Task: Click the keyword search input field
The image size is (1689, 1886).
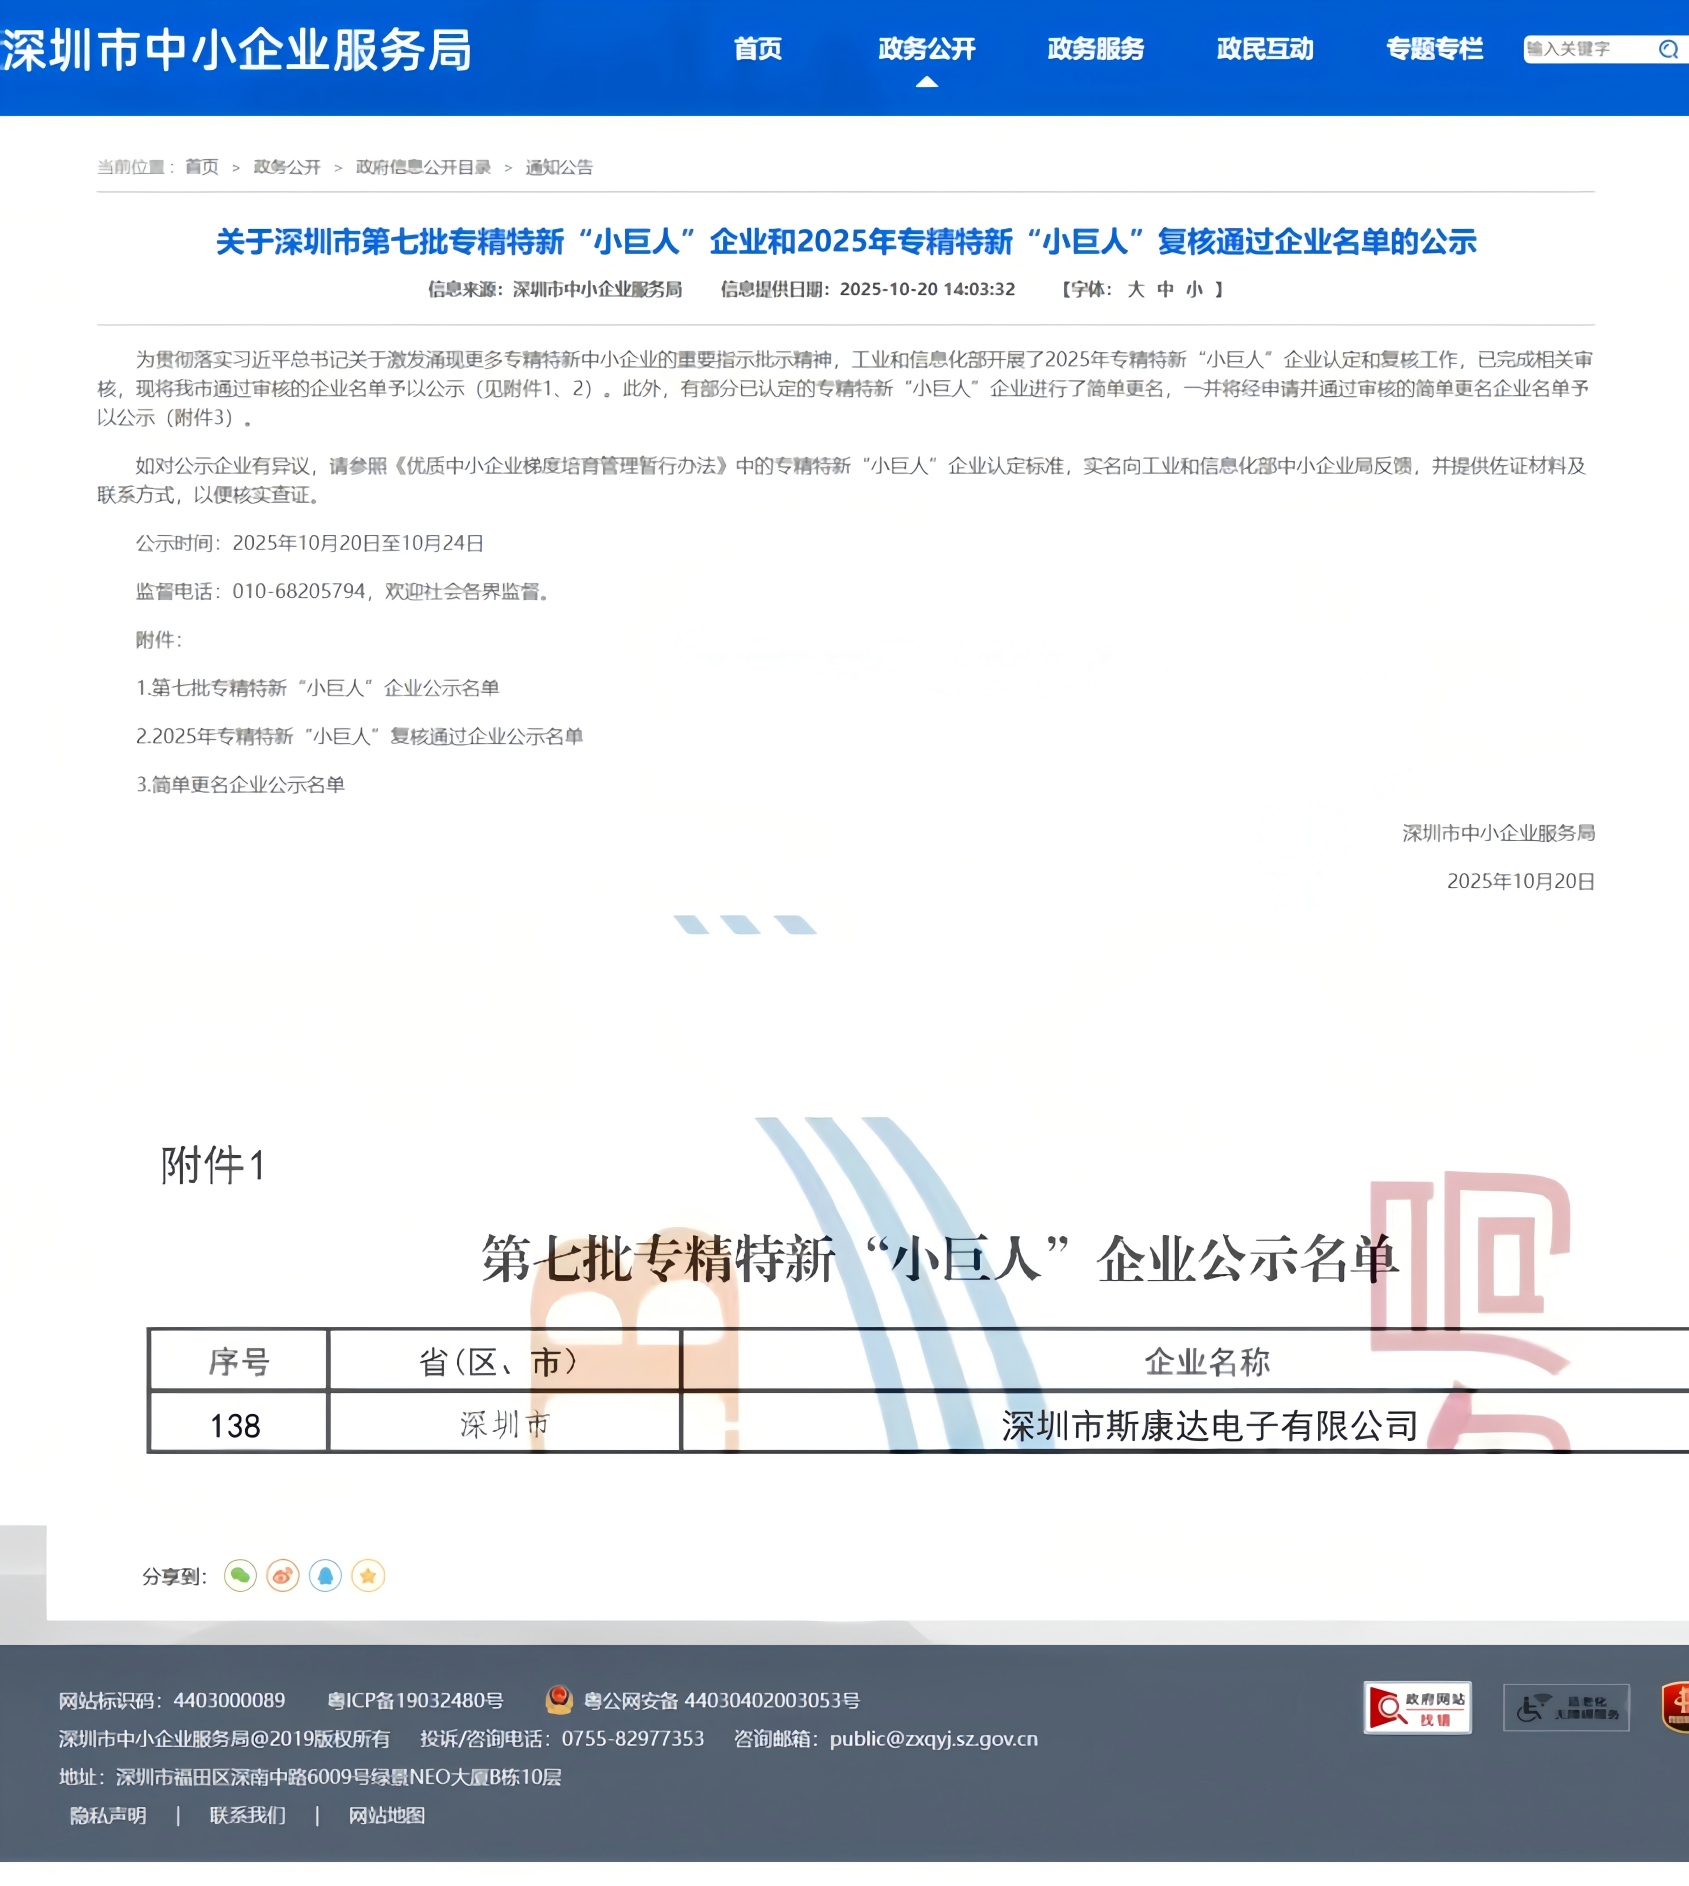Action: click(1580, 48)
